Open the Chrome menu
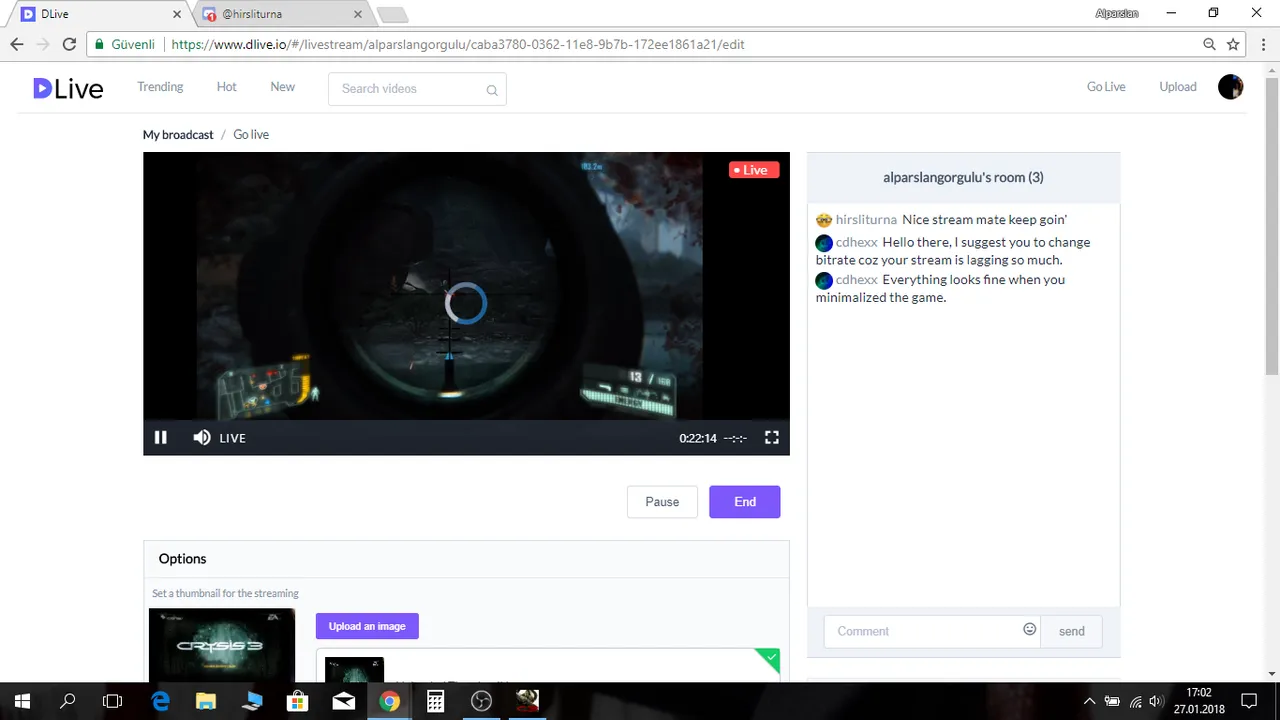 coord(1262,44)
